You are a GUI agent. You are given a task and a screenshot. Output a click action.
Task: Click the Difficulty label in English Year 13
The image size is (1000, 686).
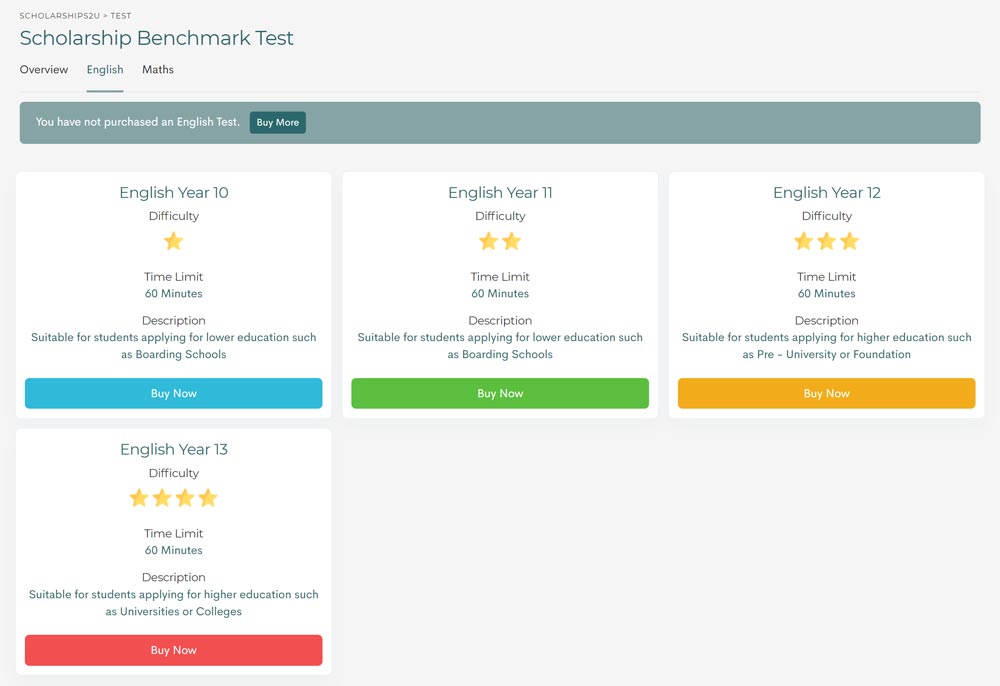click(173, 473)
